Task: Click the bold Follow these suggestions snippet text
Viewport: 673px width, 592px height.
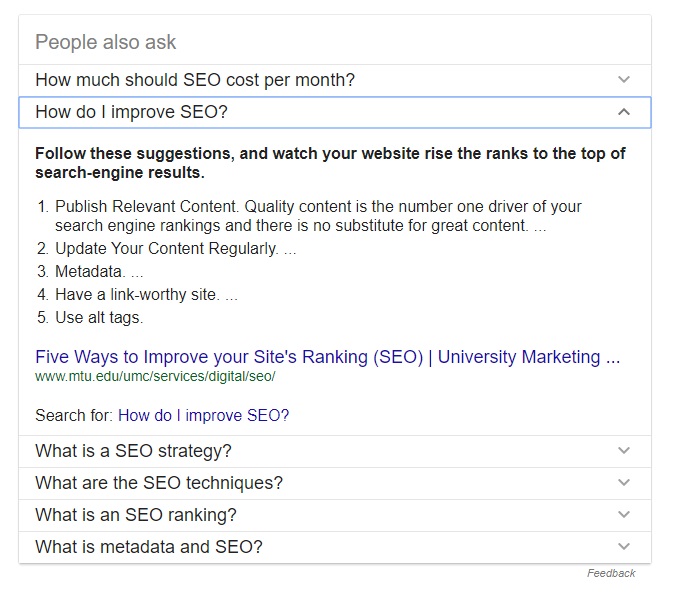Action: pyautogui.click(x=330, y=163)
